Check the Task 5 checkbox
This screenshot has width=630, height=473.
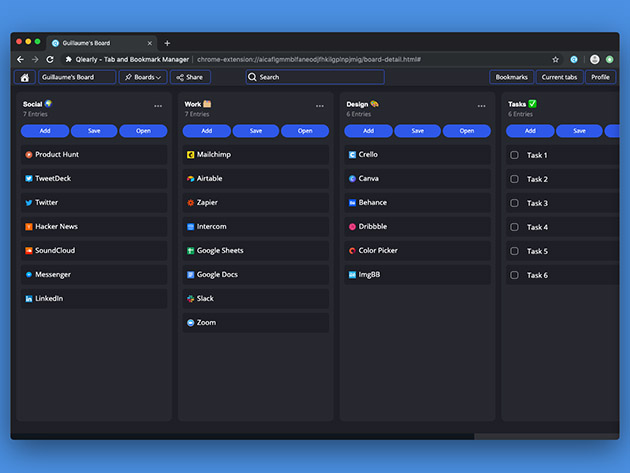click(514, 251)
